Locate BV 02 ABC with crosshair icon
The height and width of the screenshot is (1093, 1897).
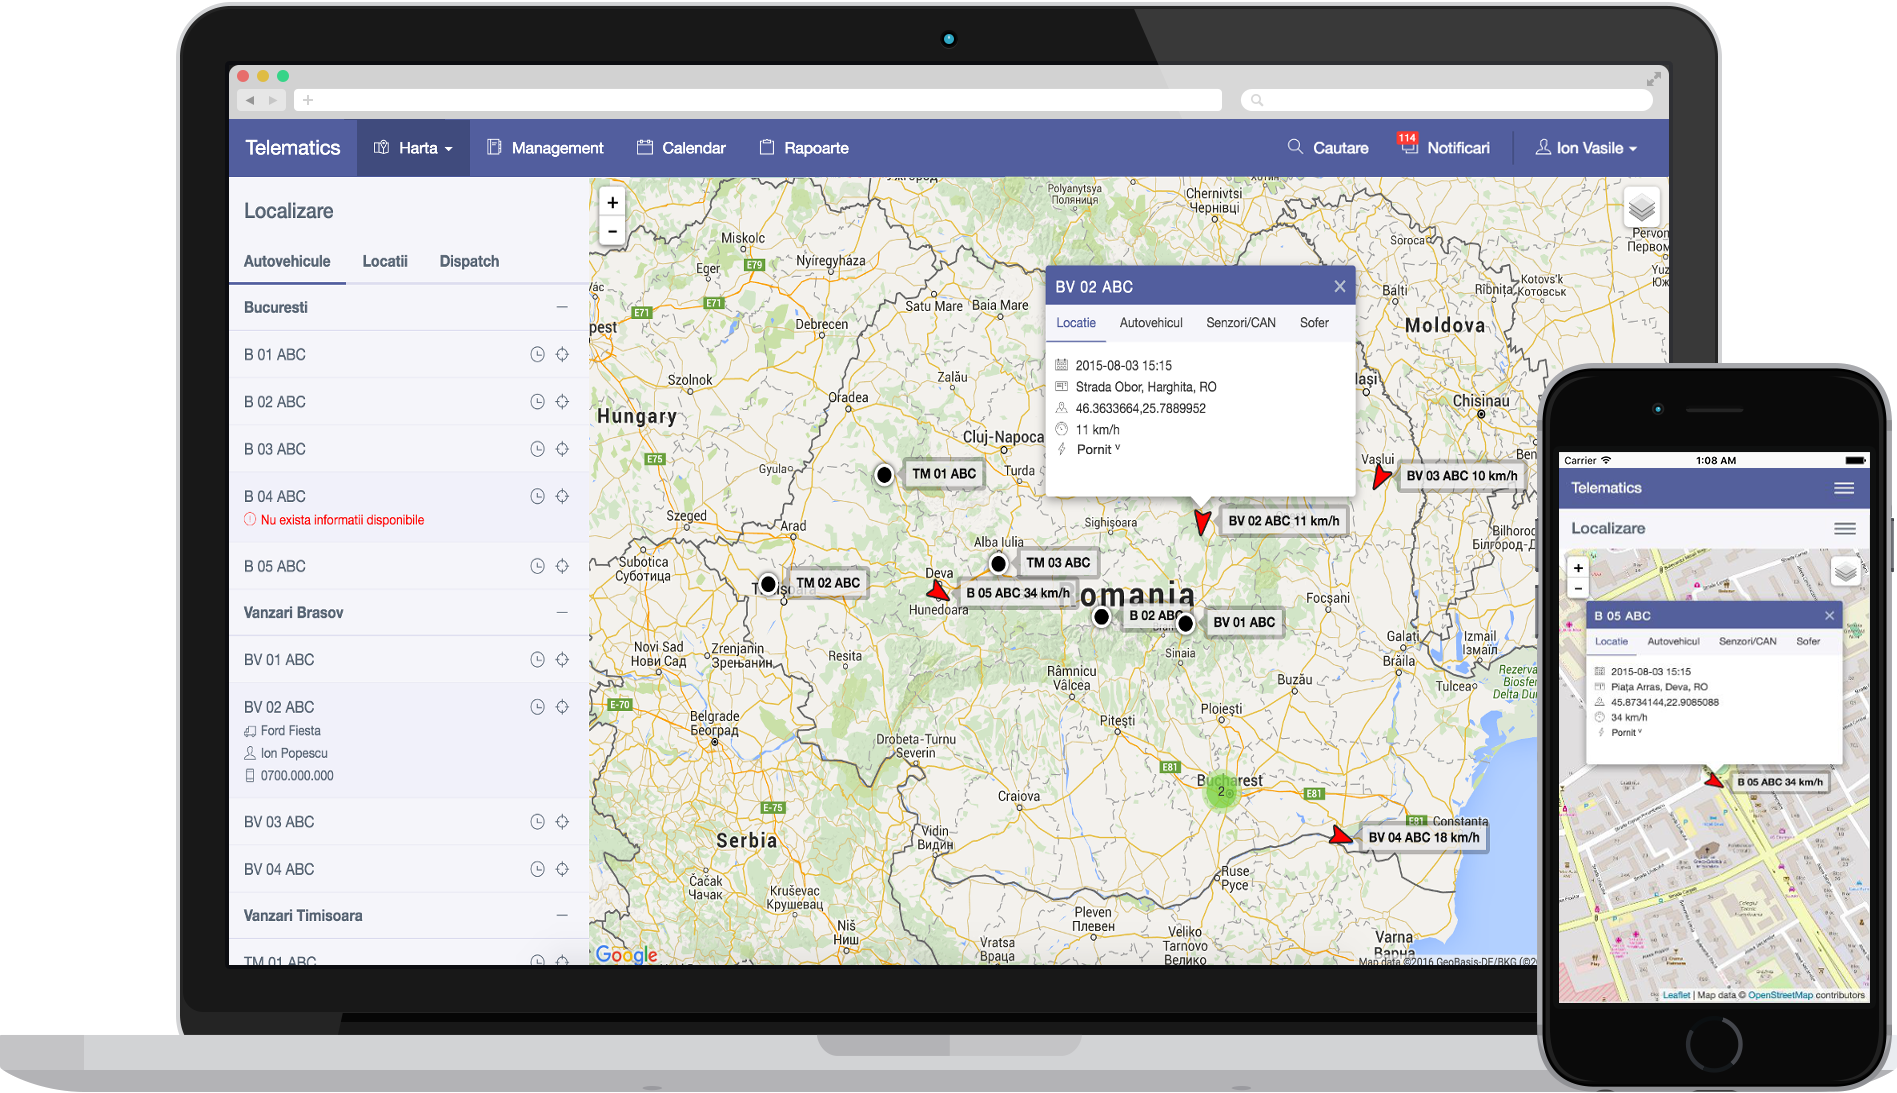562,707
